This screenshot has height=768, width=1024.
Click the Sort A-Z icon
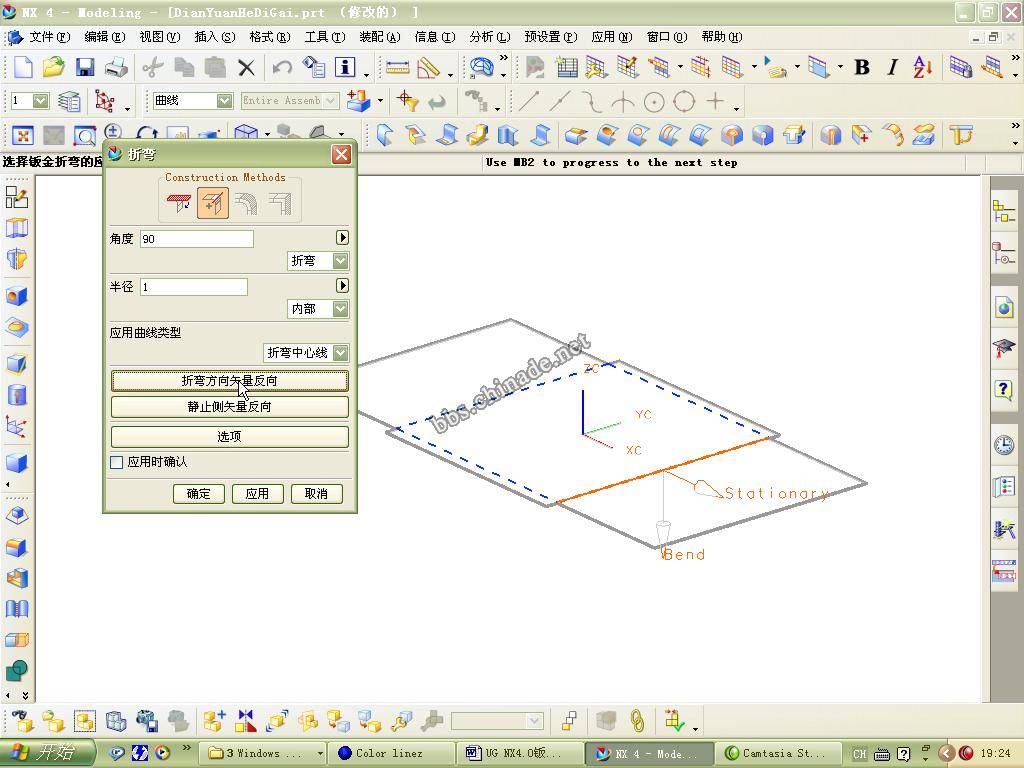922,68
